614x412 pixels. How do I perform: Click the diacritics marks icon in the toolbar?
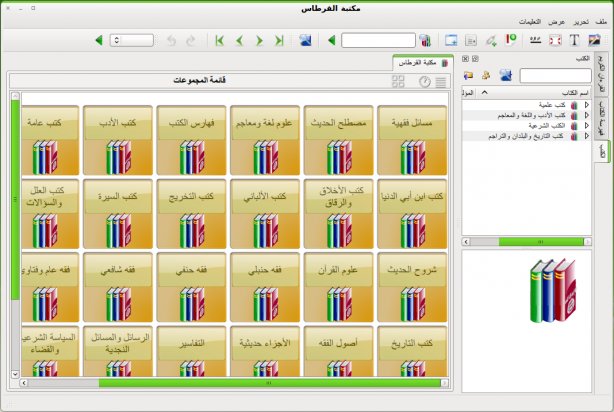coord(535,40)
